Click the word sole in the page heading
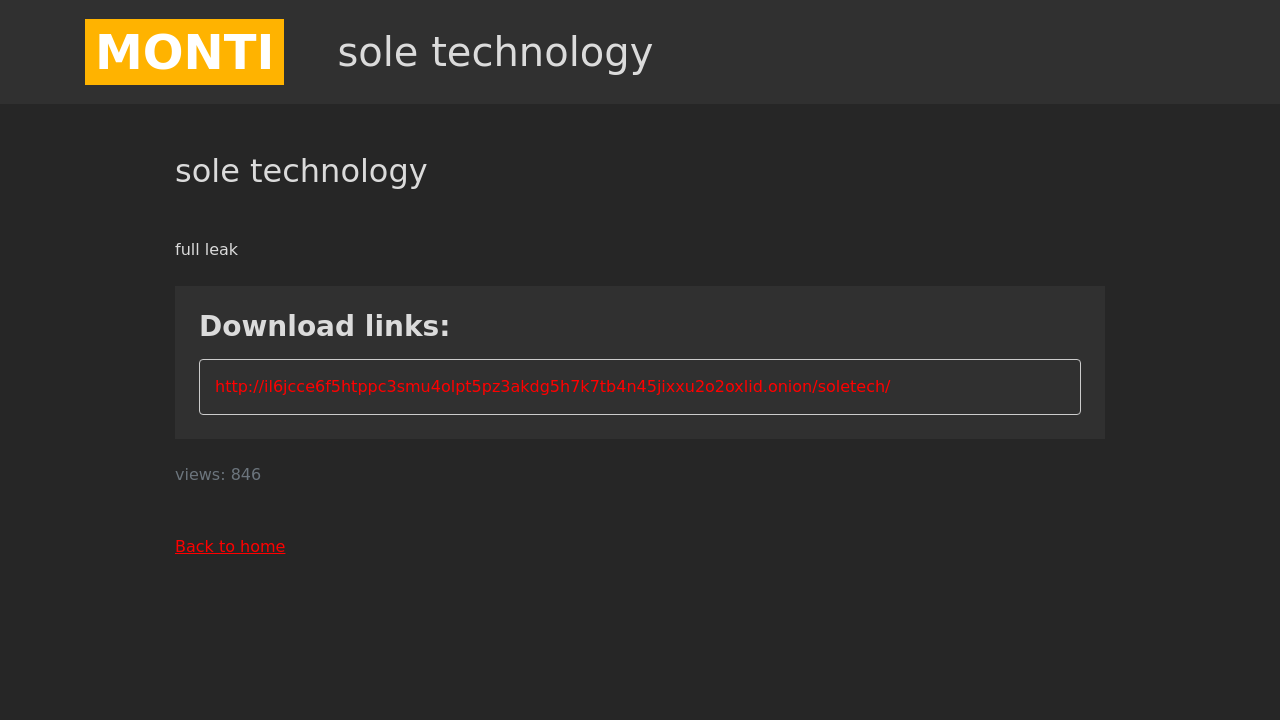Viewport: 1280px width, 720px height. (207, 171)
